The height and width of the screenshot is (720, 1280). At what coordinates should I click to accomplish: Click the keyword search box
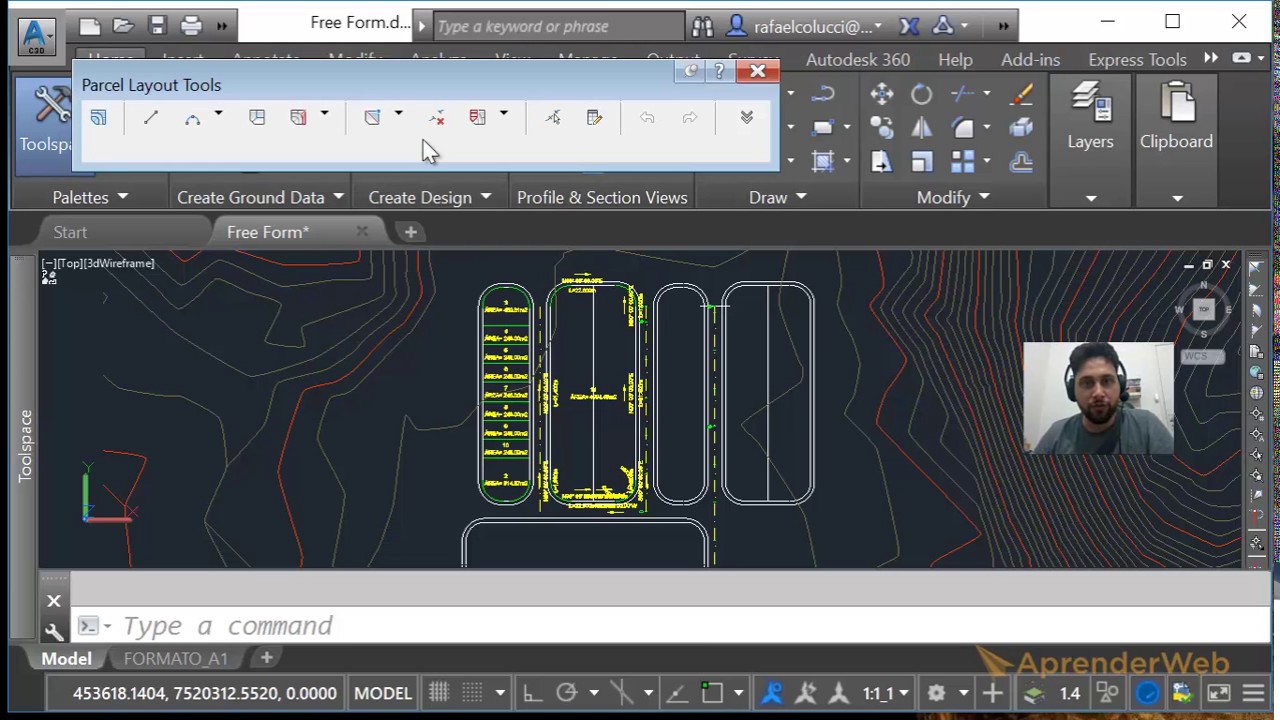click(x=559, y=26)
